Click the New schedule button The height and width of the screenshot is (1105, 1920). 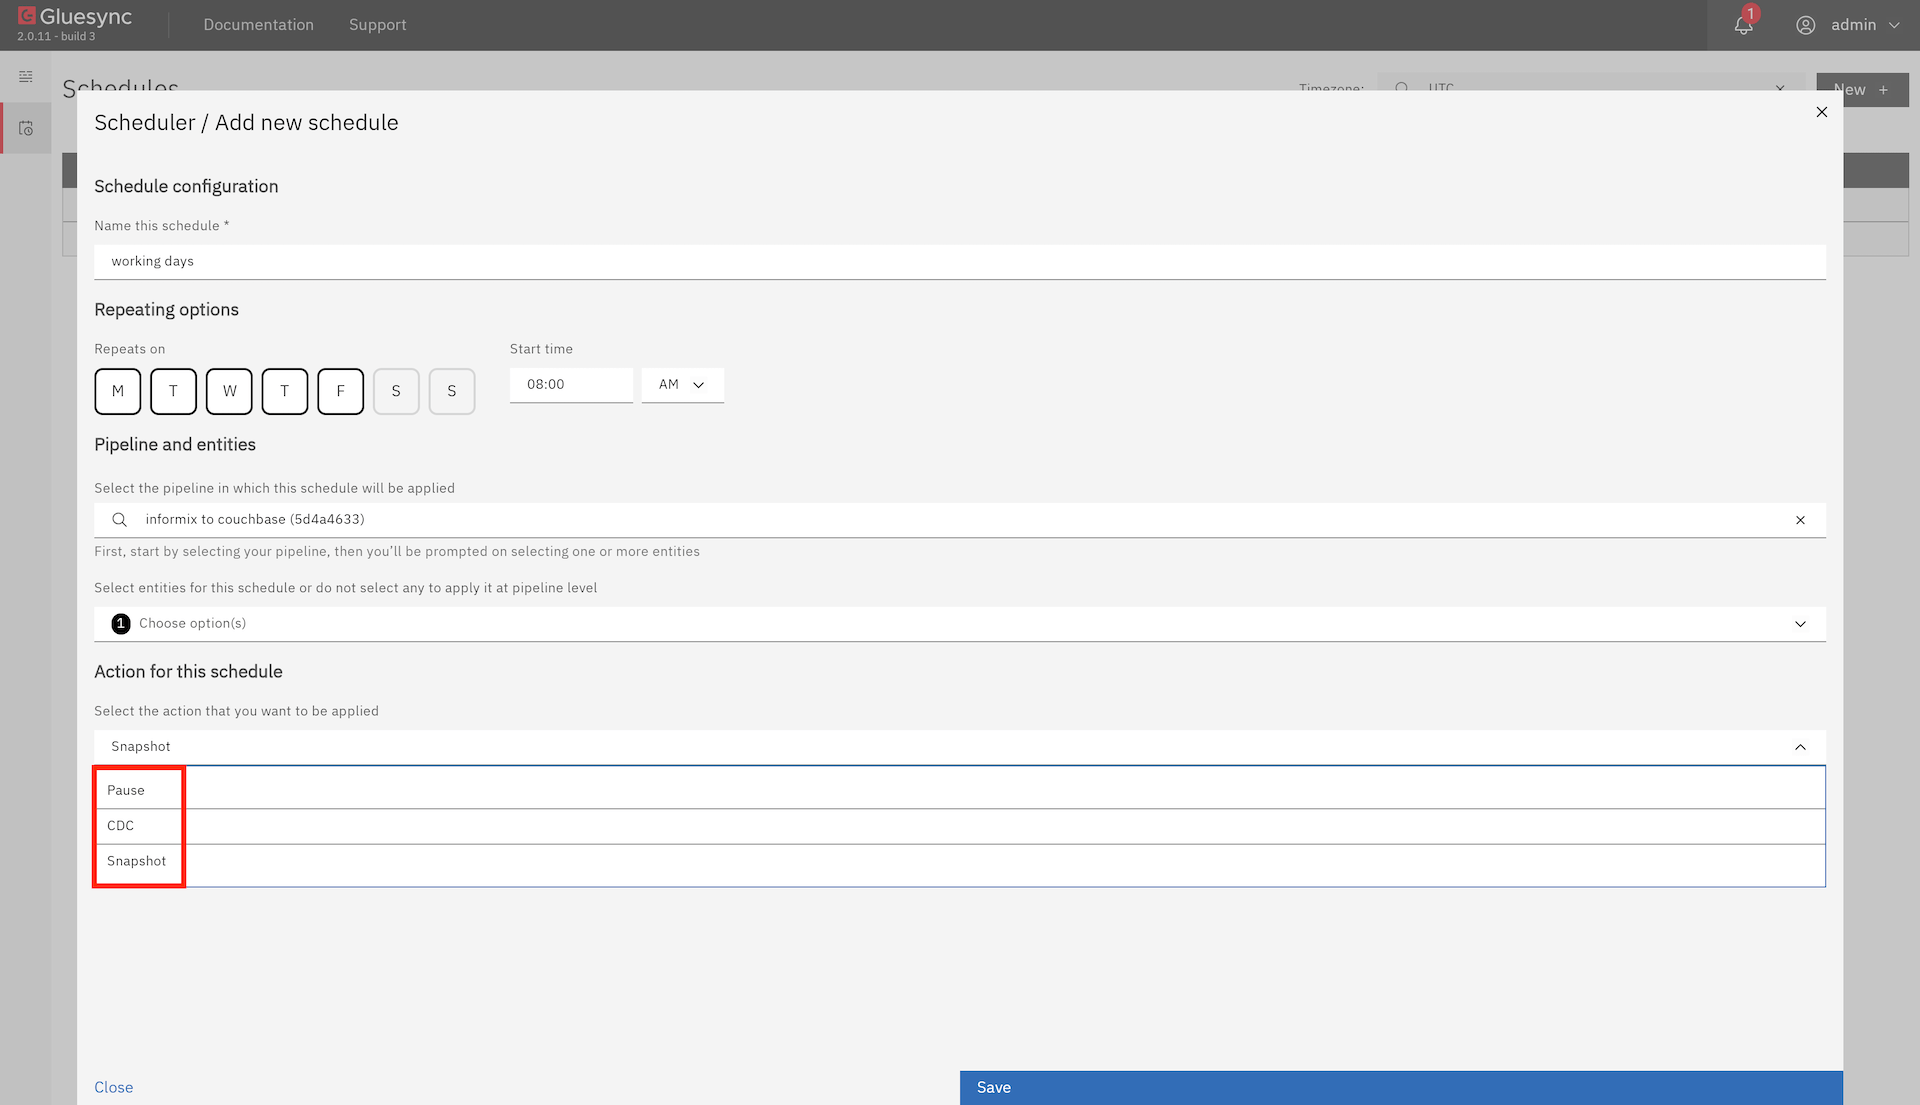pyautogui.click(x=1862, y=90)
